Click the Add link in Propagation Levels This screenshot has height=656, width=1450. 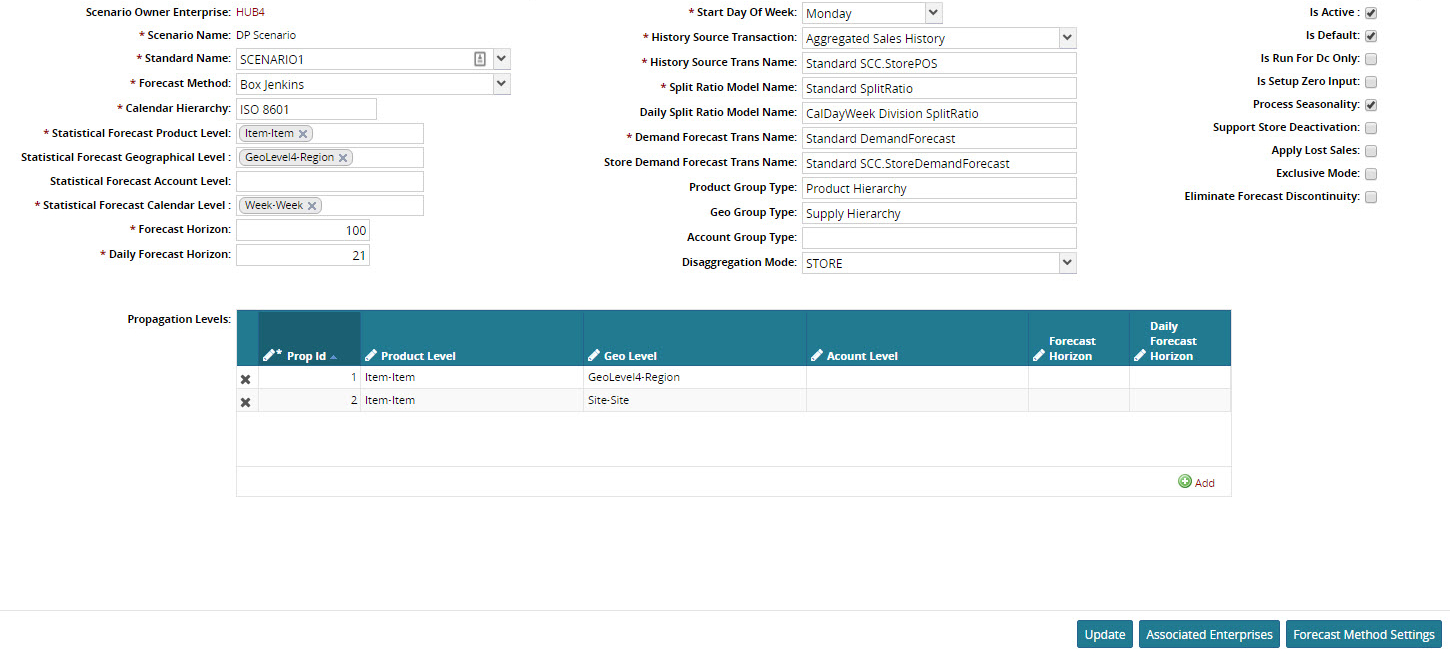coord(1204,482)
